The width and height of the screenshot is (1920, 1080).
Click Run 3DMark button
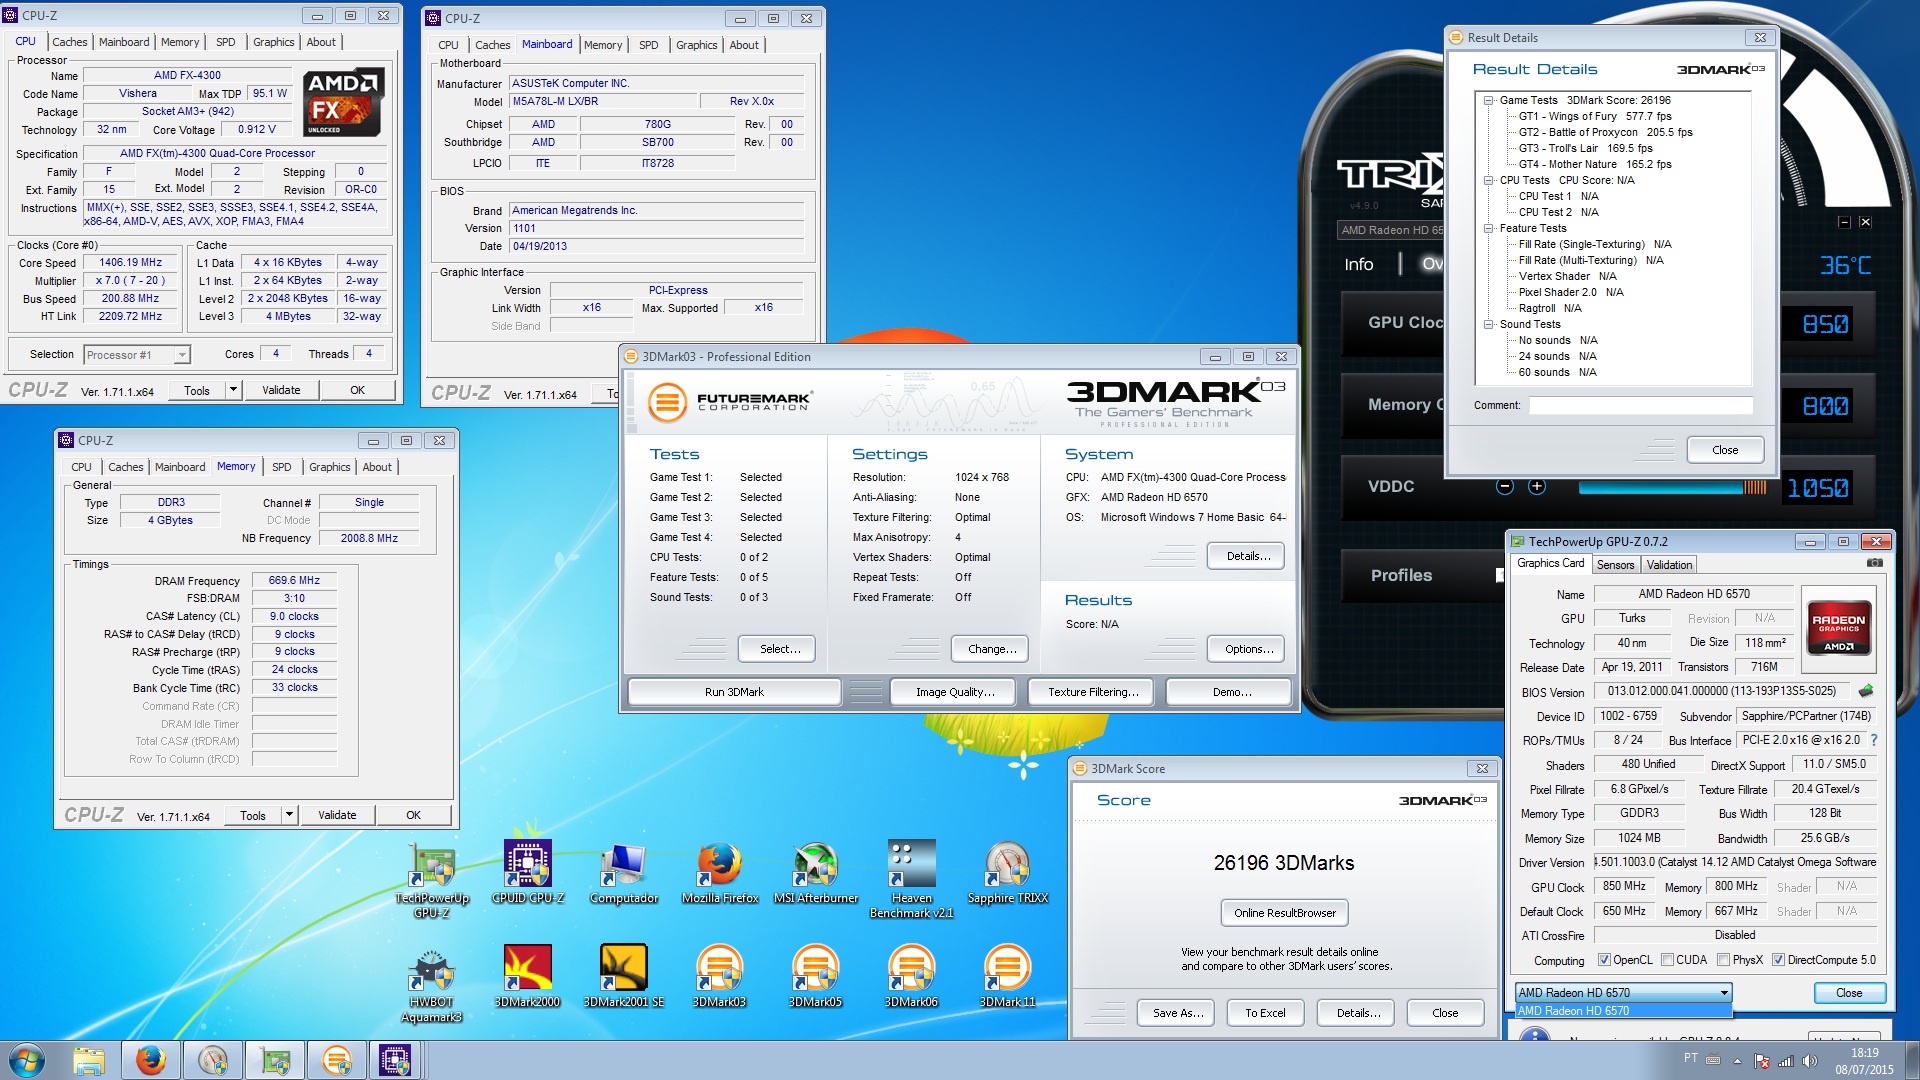pos(734,692)
